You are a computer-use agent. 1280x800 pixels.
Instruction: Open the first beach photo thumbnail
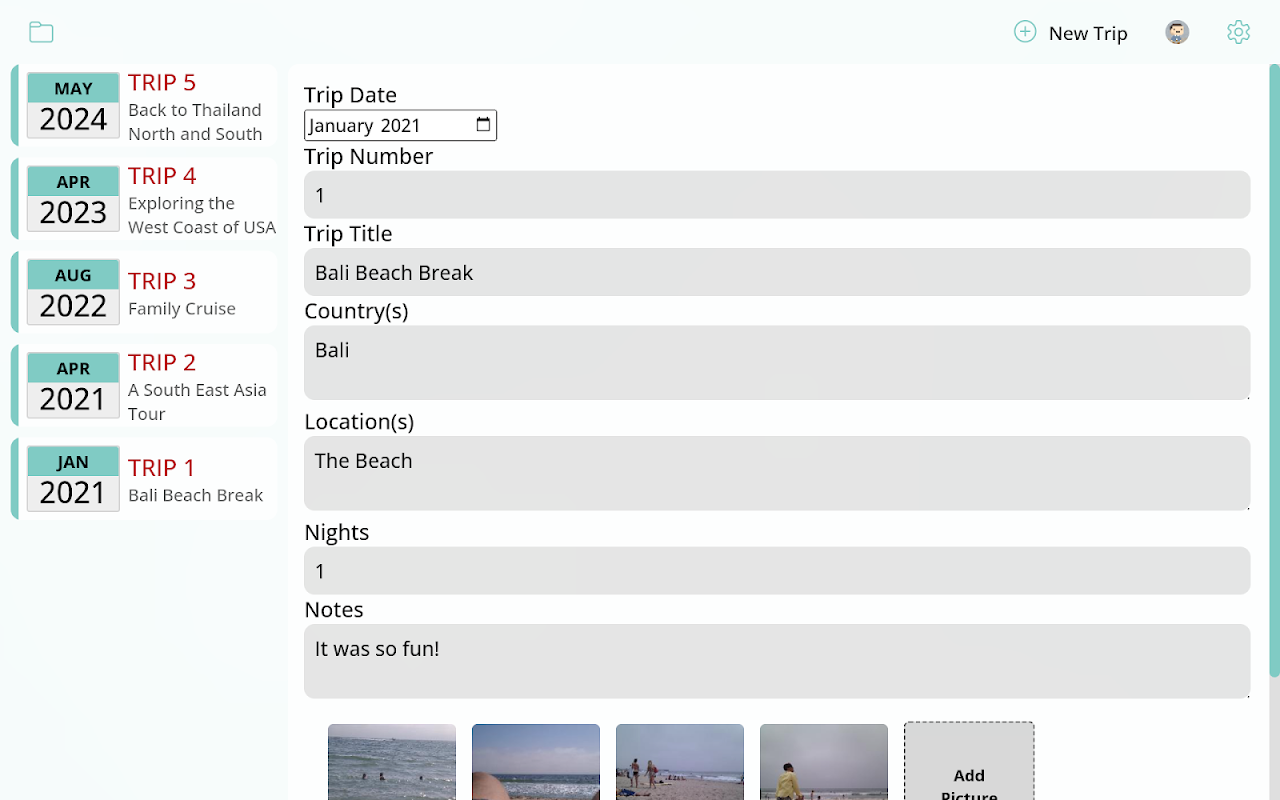pos(392,762)
